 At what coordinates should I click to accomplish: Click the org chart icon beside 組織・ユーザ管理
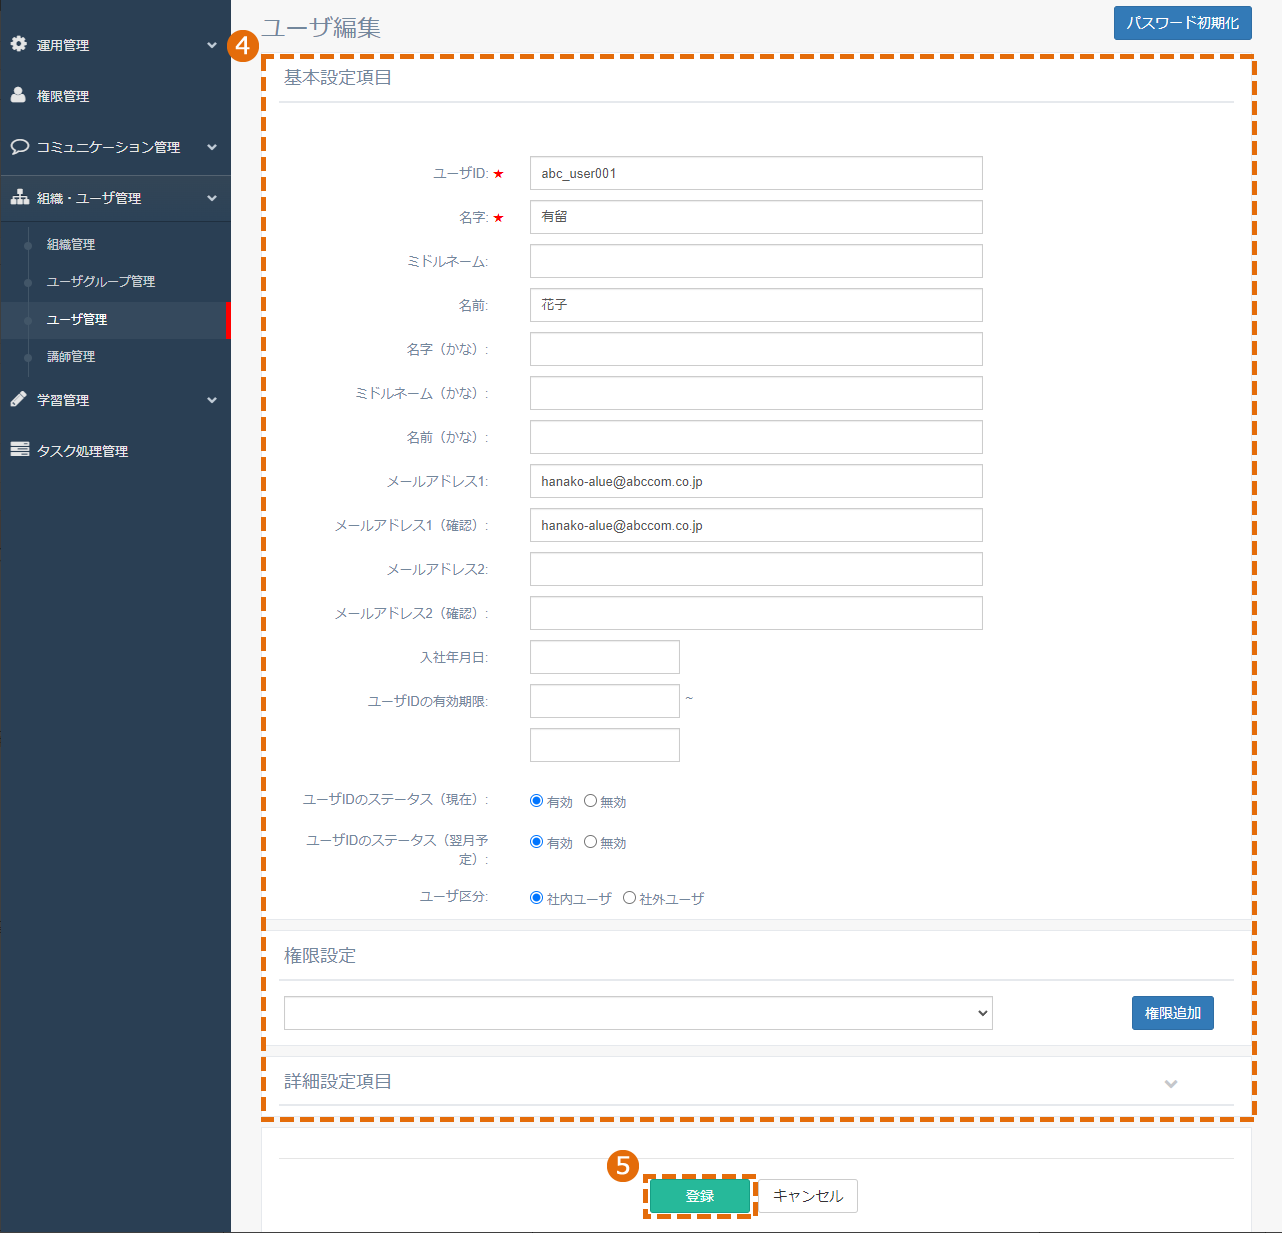pyautogui.click(x=19, y=197)
